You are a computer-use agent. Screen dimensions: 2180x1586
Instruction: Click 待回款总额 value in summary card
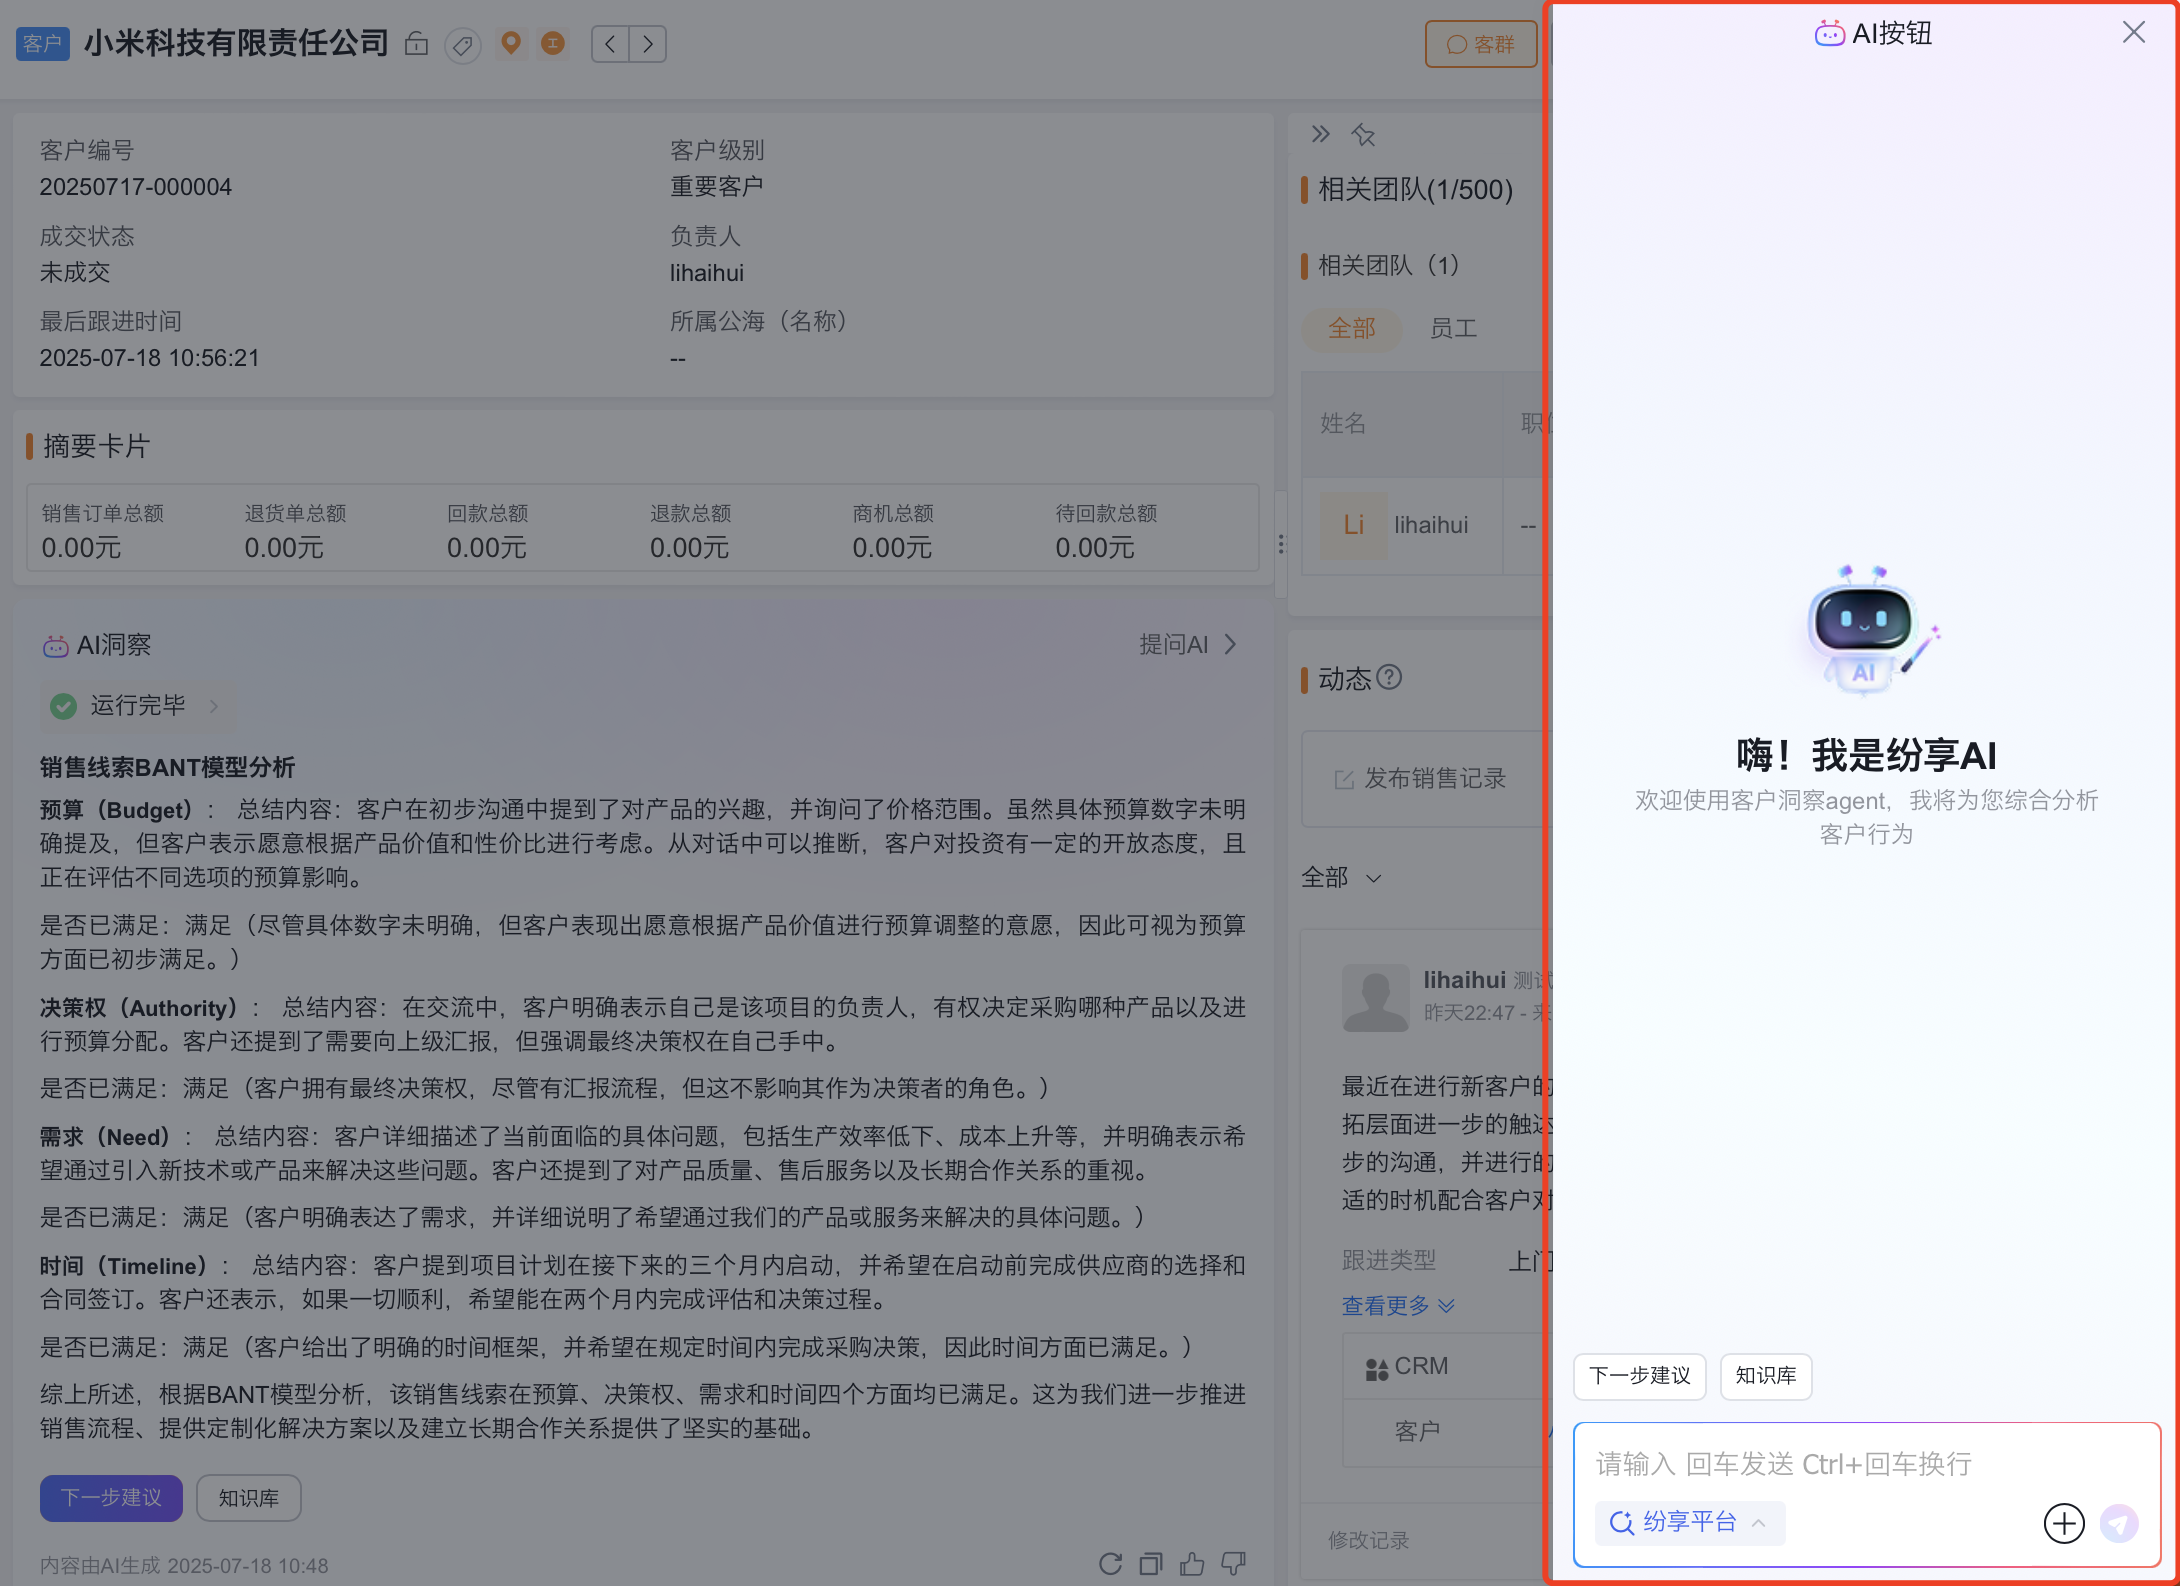click(1095, 548)
